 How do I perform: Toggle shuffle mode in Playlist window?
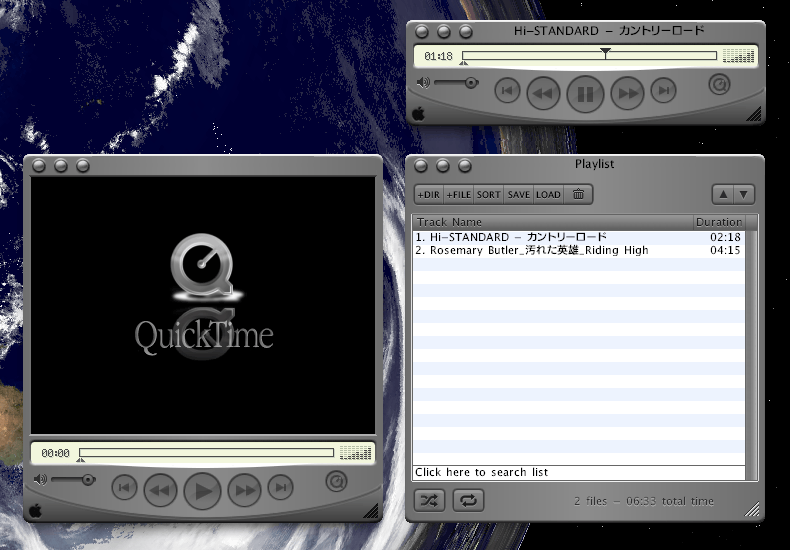pyautogui.click(x=429, y=501)
